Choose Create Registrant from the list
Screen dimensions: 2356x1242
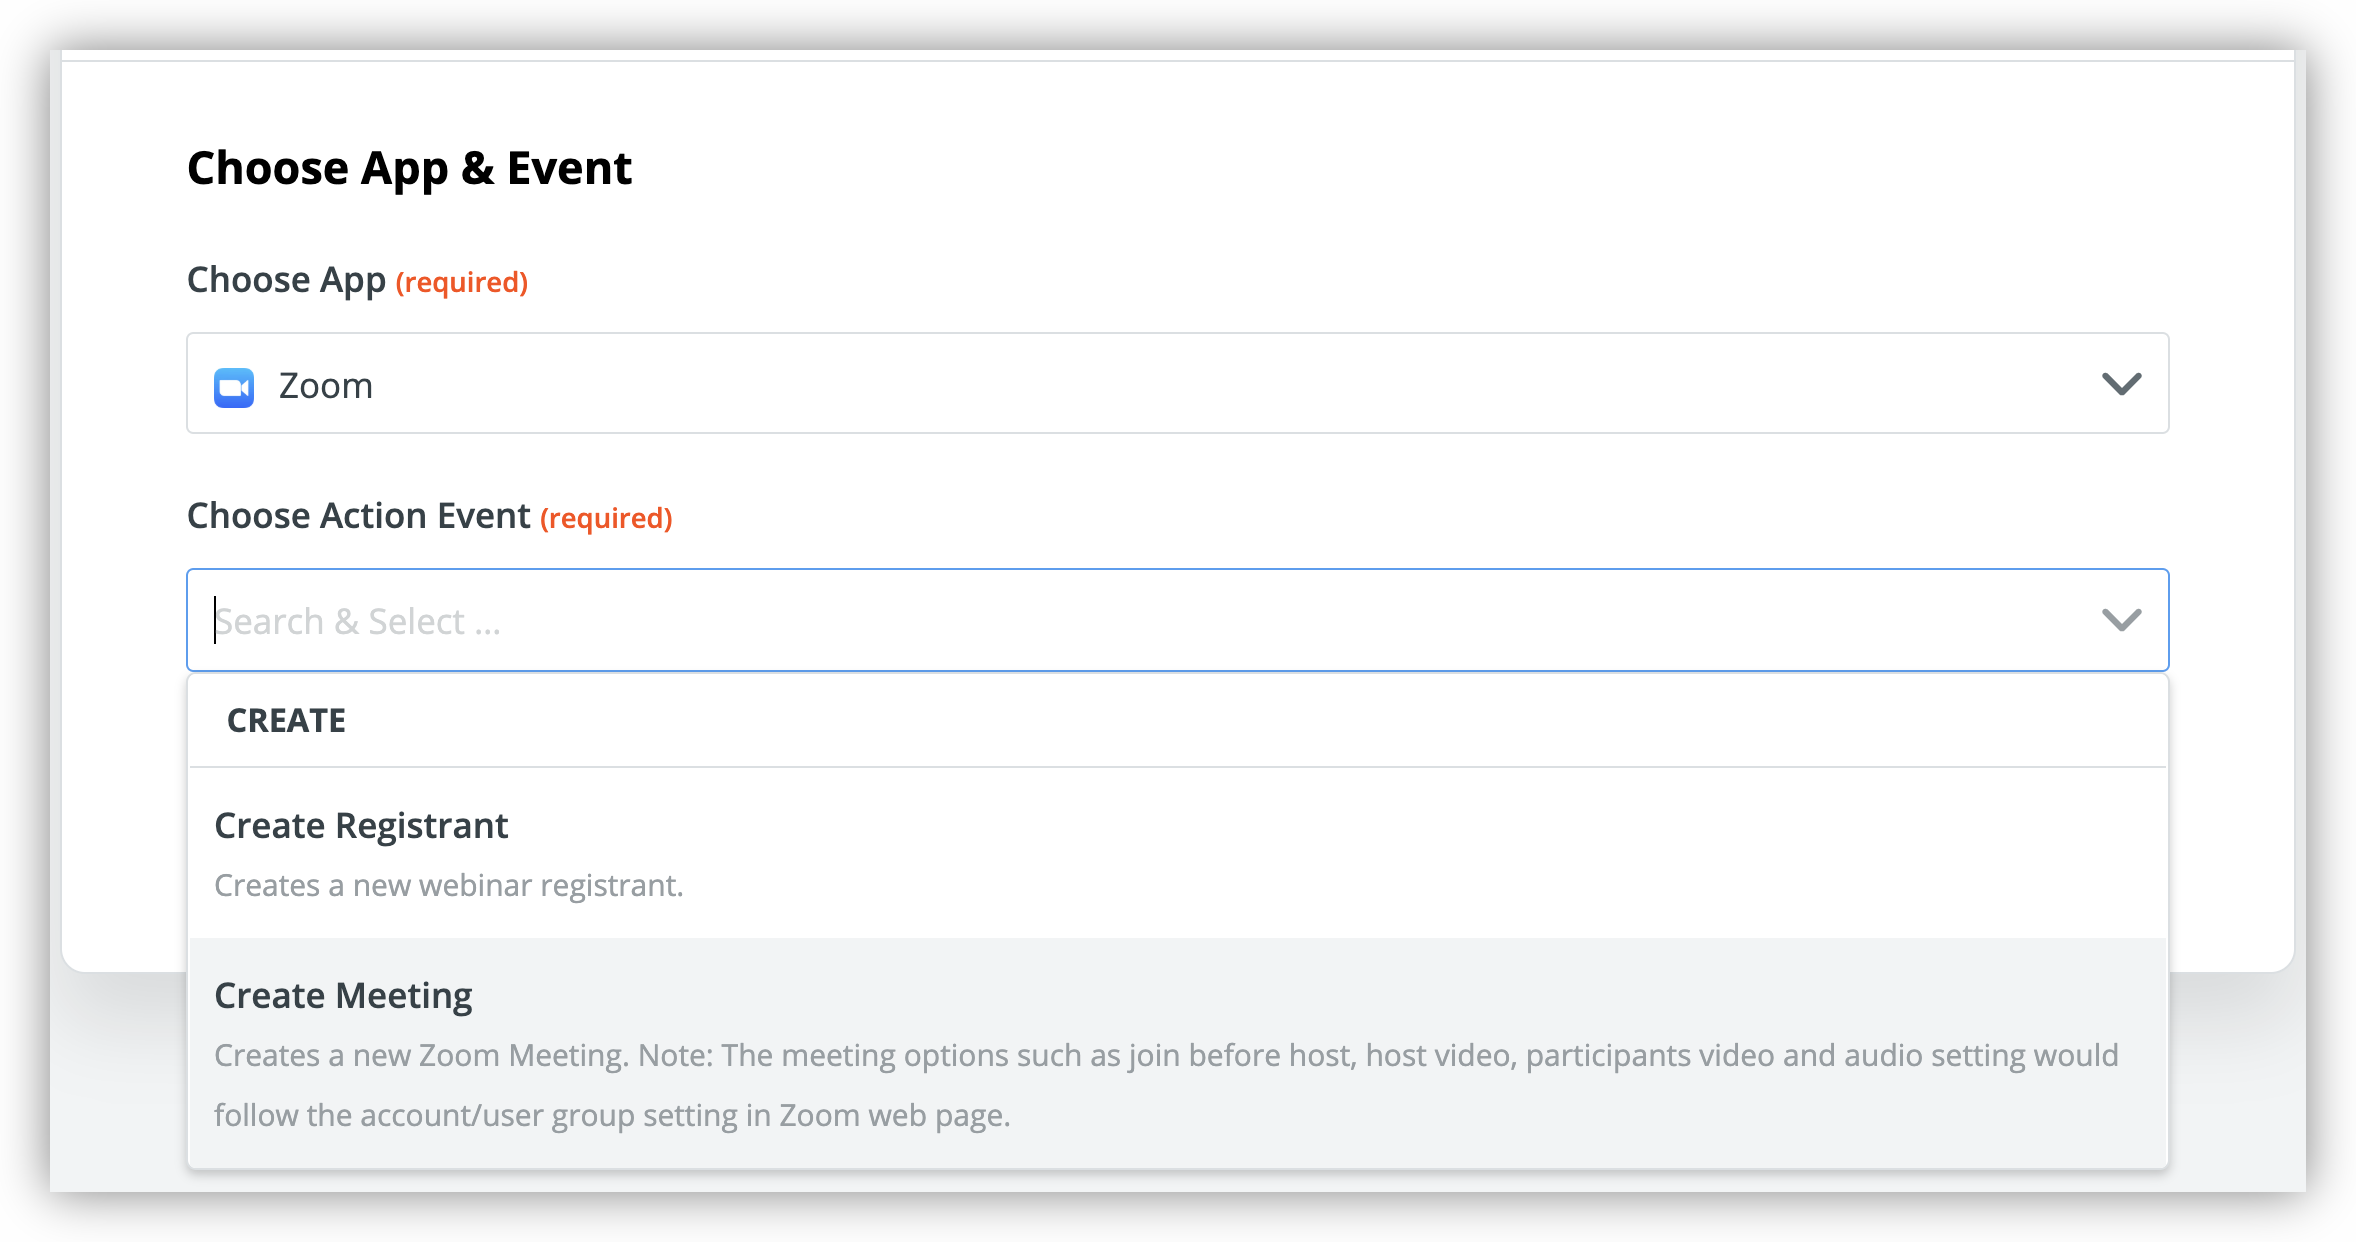361,825
